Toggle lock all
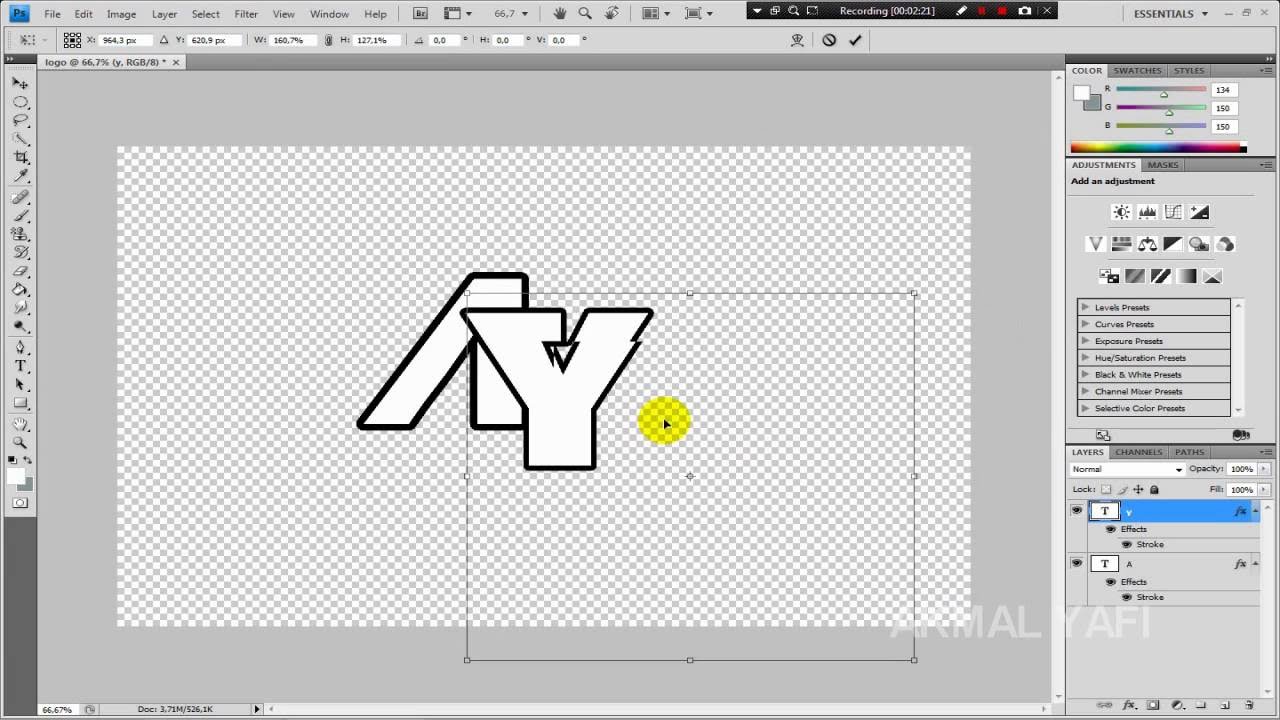Image resolution: width=1280 pixels, height=720 pixels. pos(1154,490)
